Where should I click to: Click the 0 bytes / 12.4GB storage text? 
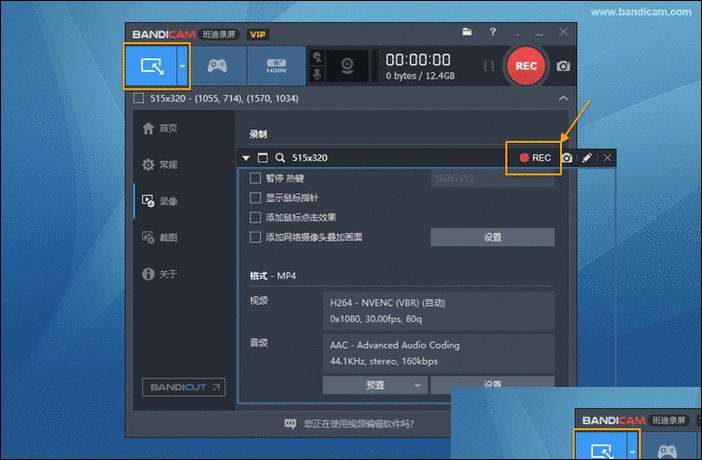(420, 76)
